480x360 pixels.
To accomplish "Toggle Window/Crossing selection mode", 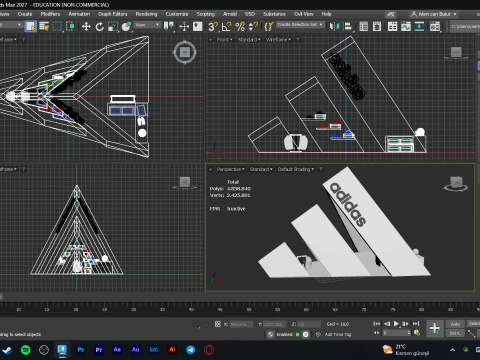I will (x=70, y=26).
